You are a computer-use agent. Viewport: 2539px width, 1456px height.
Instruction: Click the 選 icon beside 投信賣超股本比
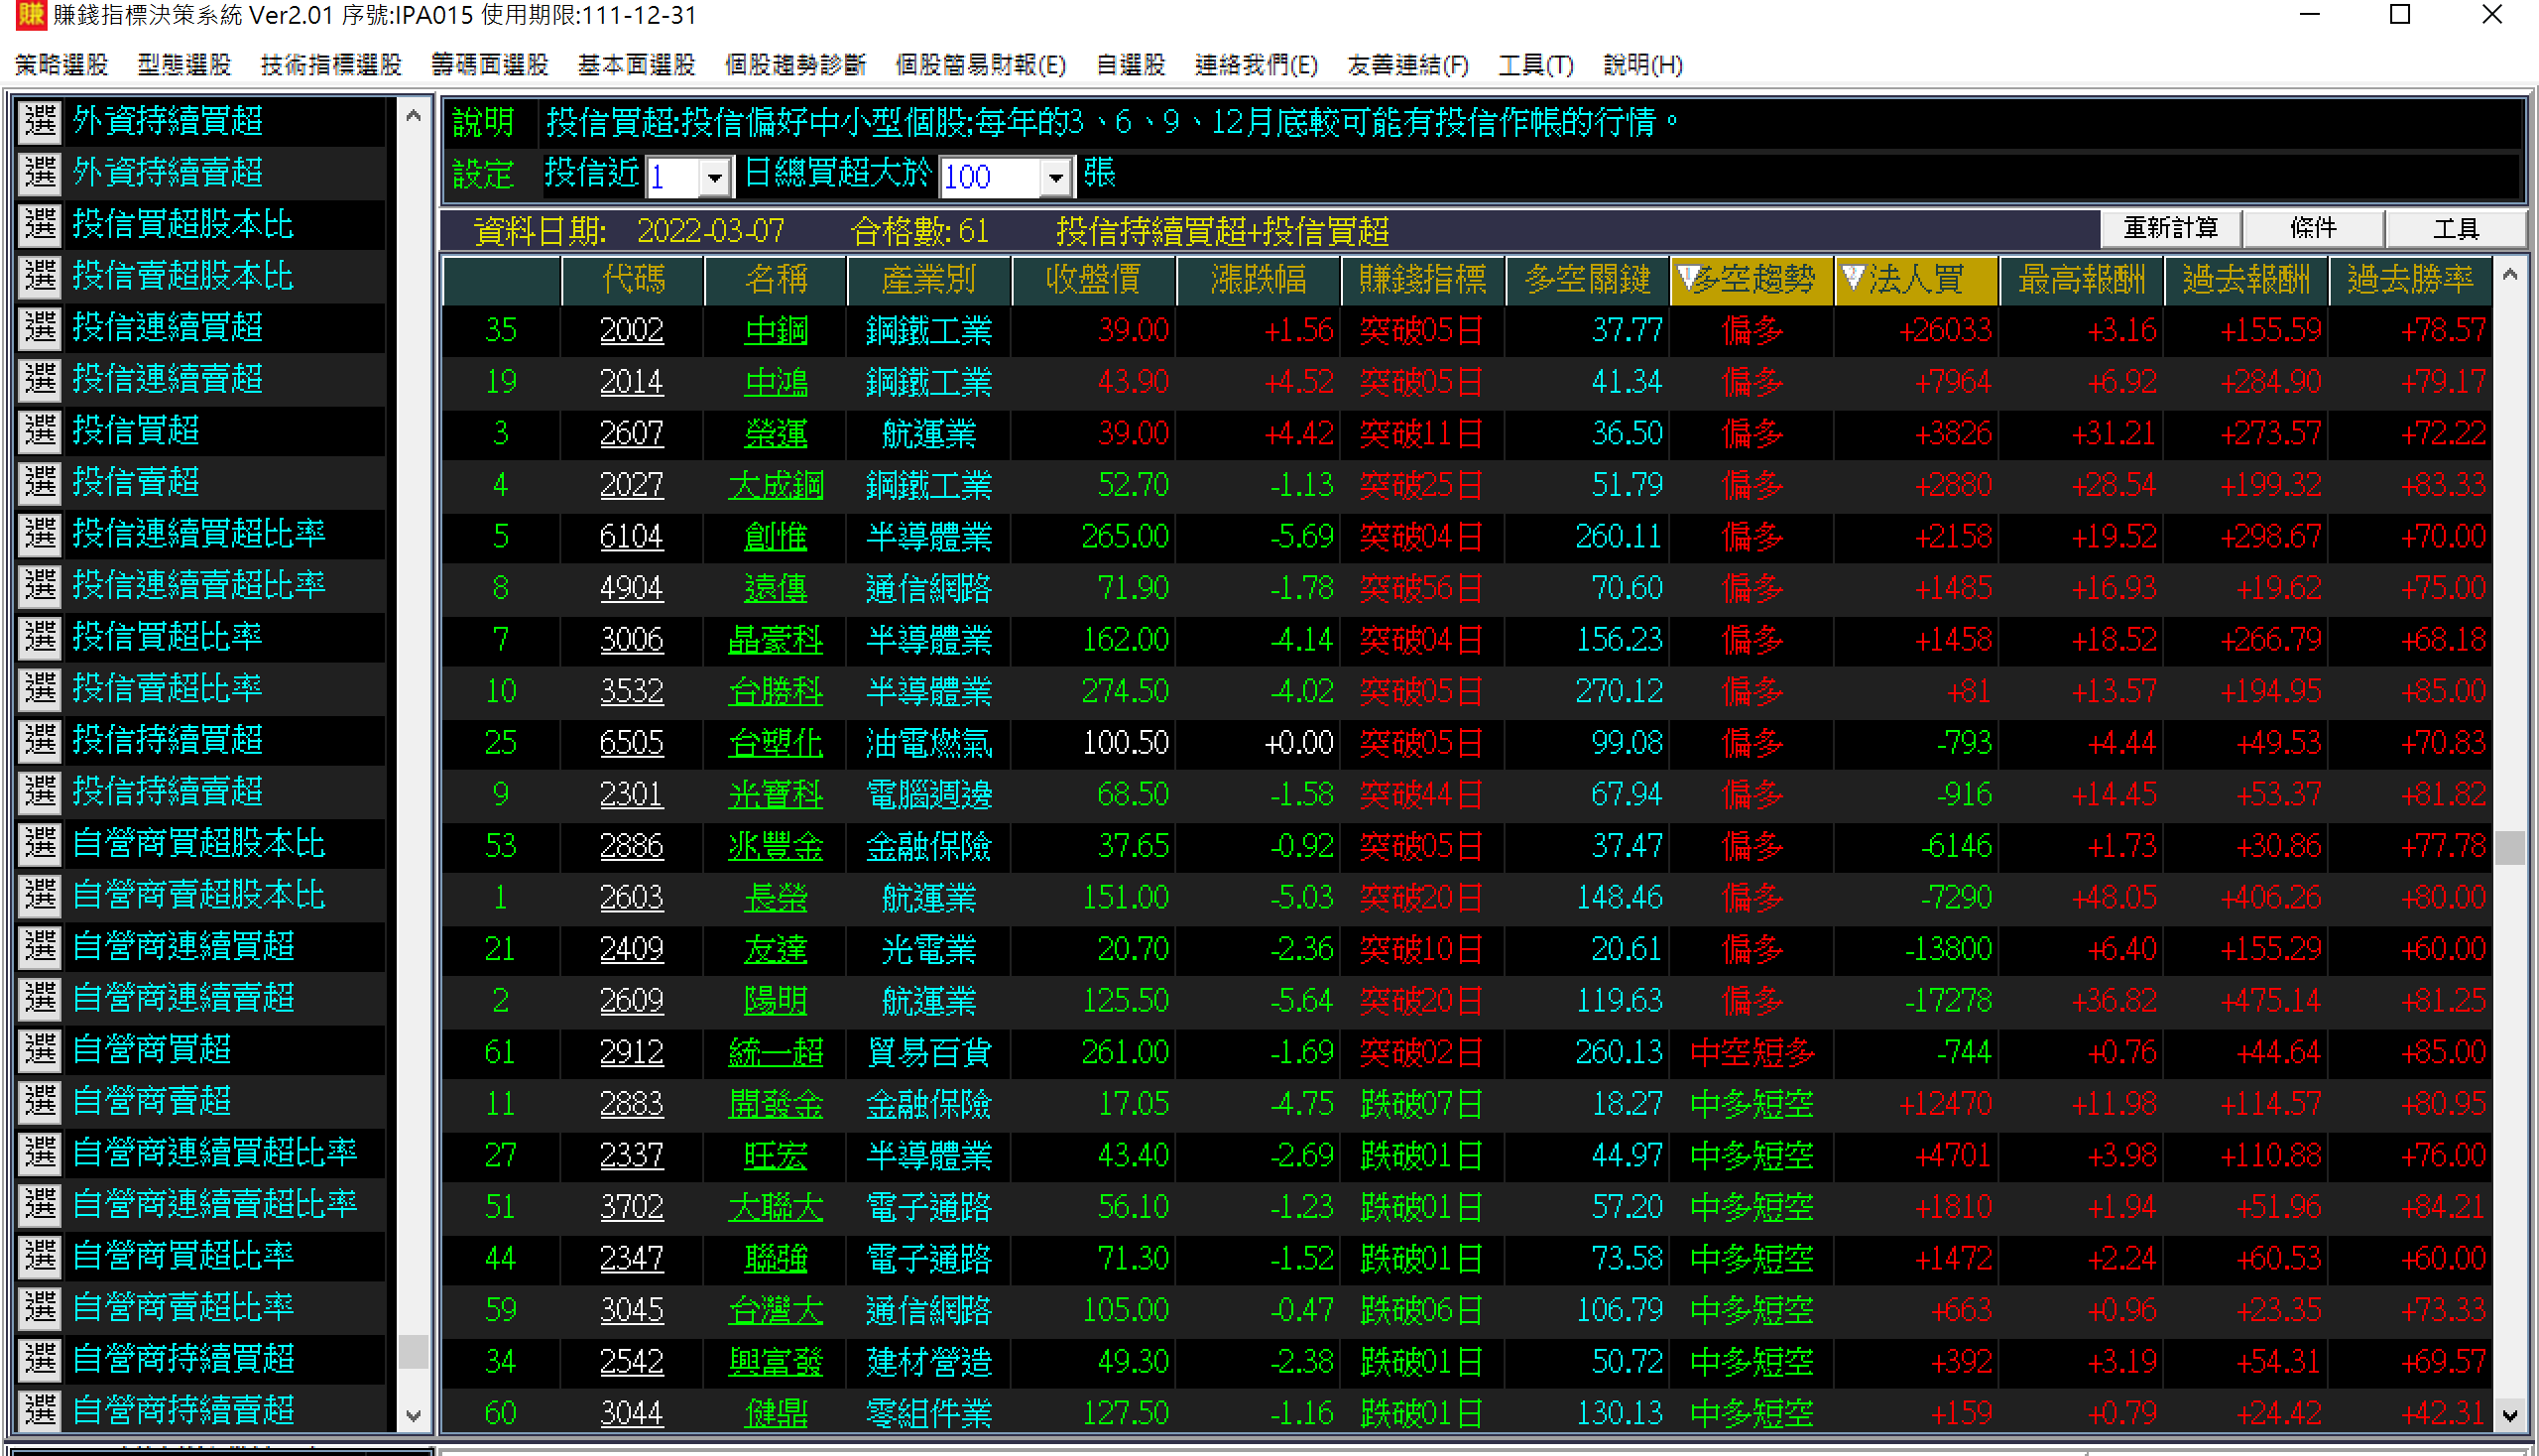40,276
